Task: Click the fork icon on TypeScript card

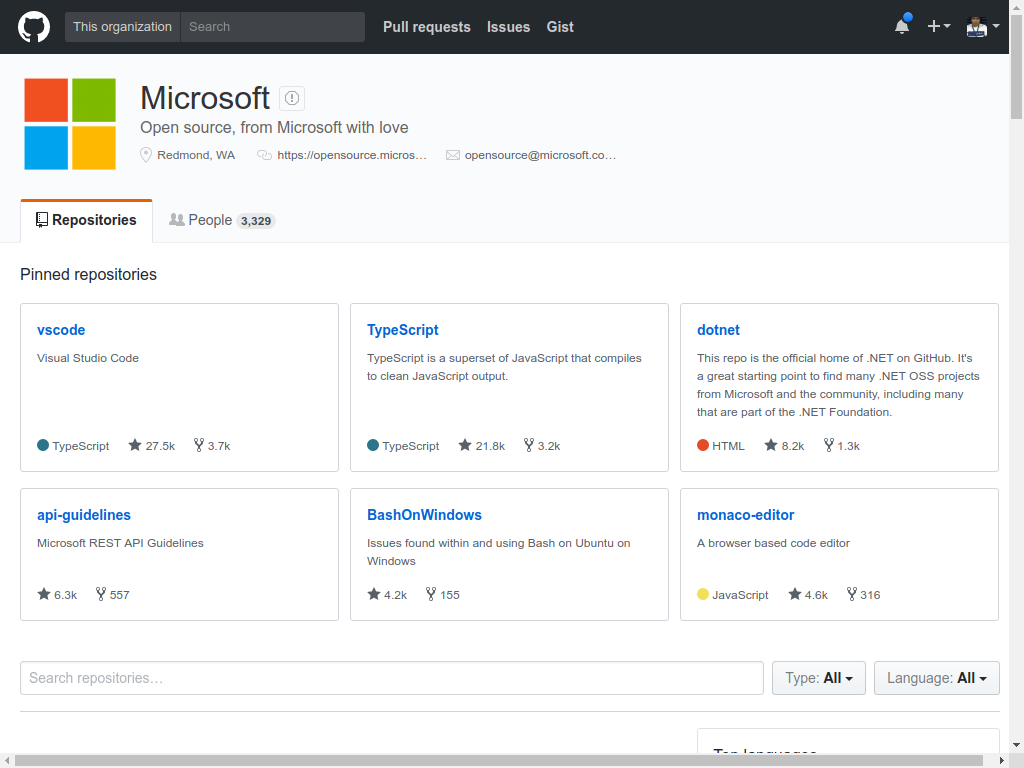Action: pos(528,445)
